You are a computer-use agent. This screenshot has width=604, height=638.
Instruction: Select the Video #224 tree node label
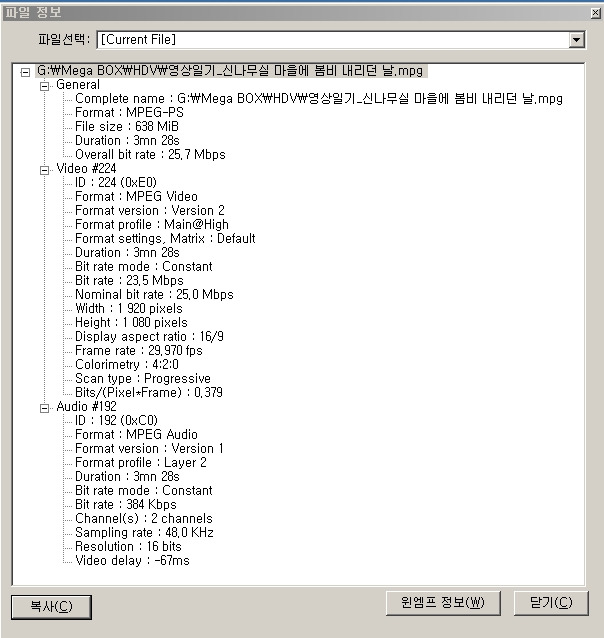86,168
